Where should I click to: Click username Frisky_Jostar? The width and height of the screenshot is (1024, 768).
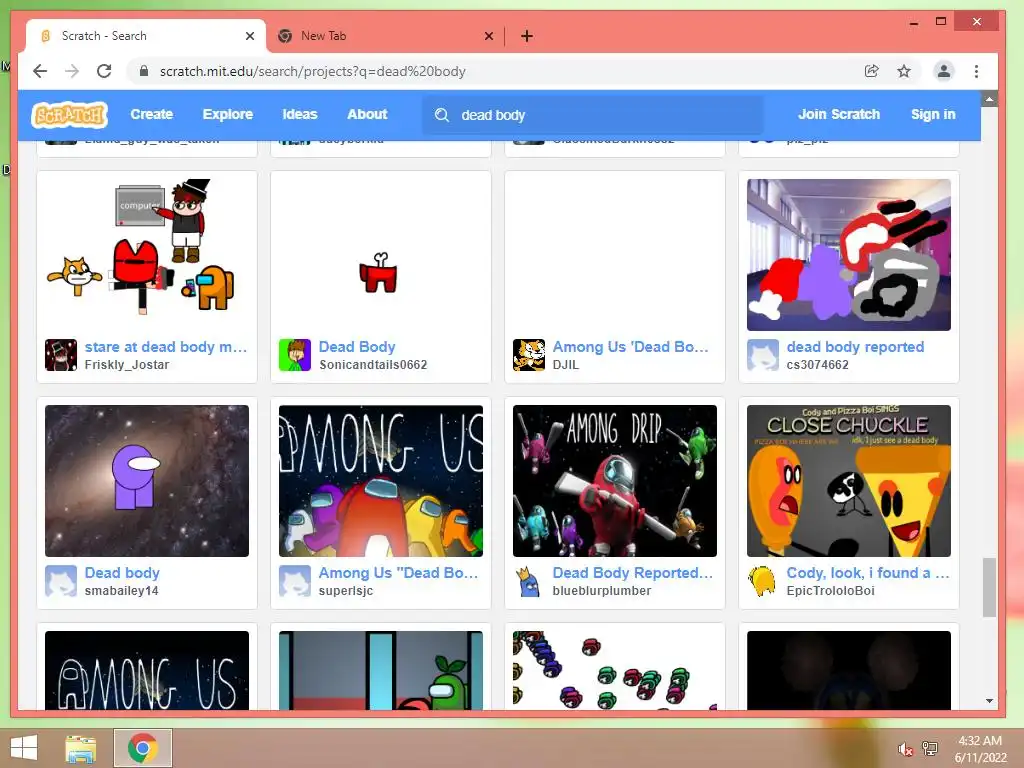tap(127, 364)
